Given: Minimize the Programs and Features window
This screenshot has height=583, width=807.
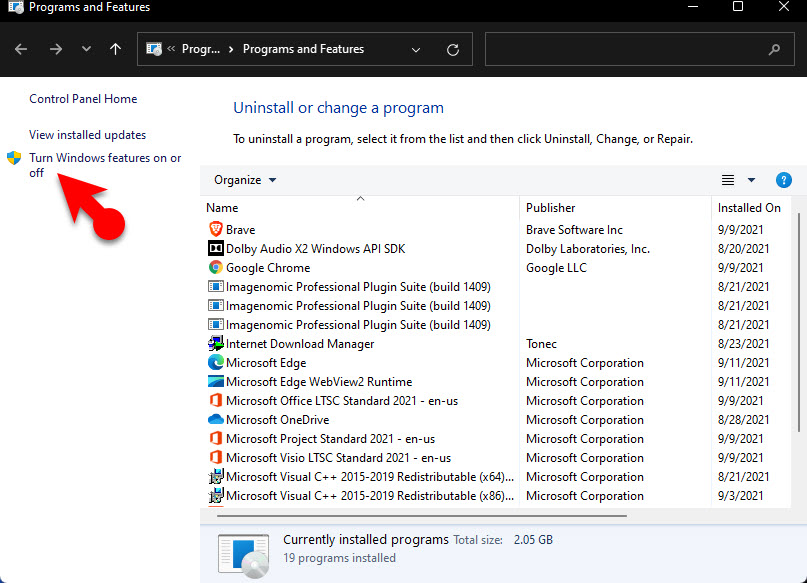Looking at the screenshot, I should (693, 6).
